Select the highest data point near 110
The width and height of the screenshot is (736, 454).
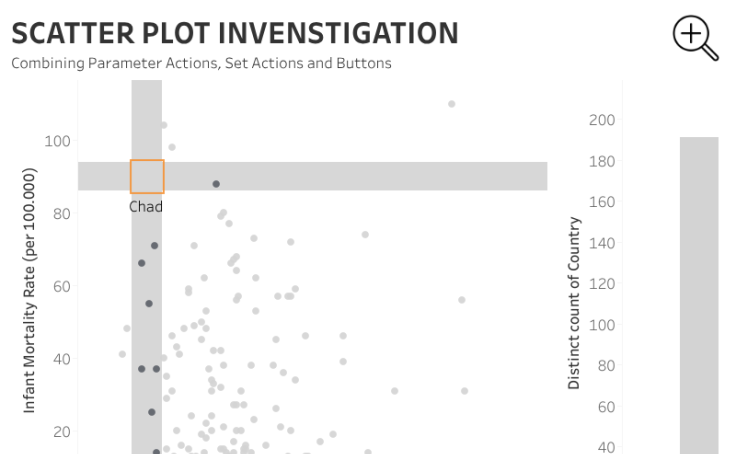pyautogui.click(x=452, y=104)
